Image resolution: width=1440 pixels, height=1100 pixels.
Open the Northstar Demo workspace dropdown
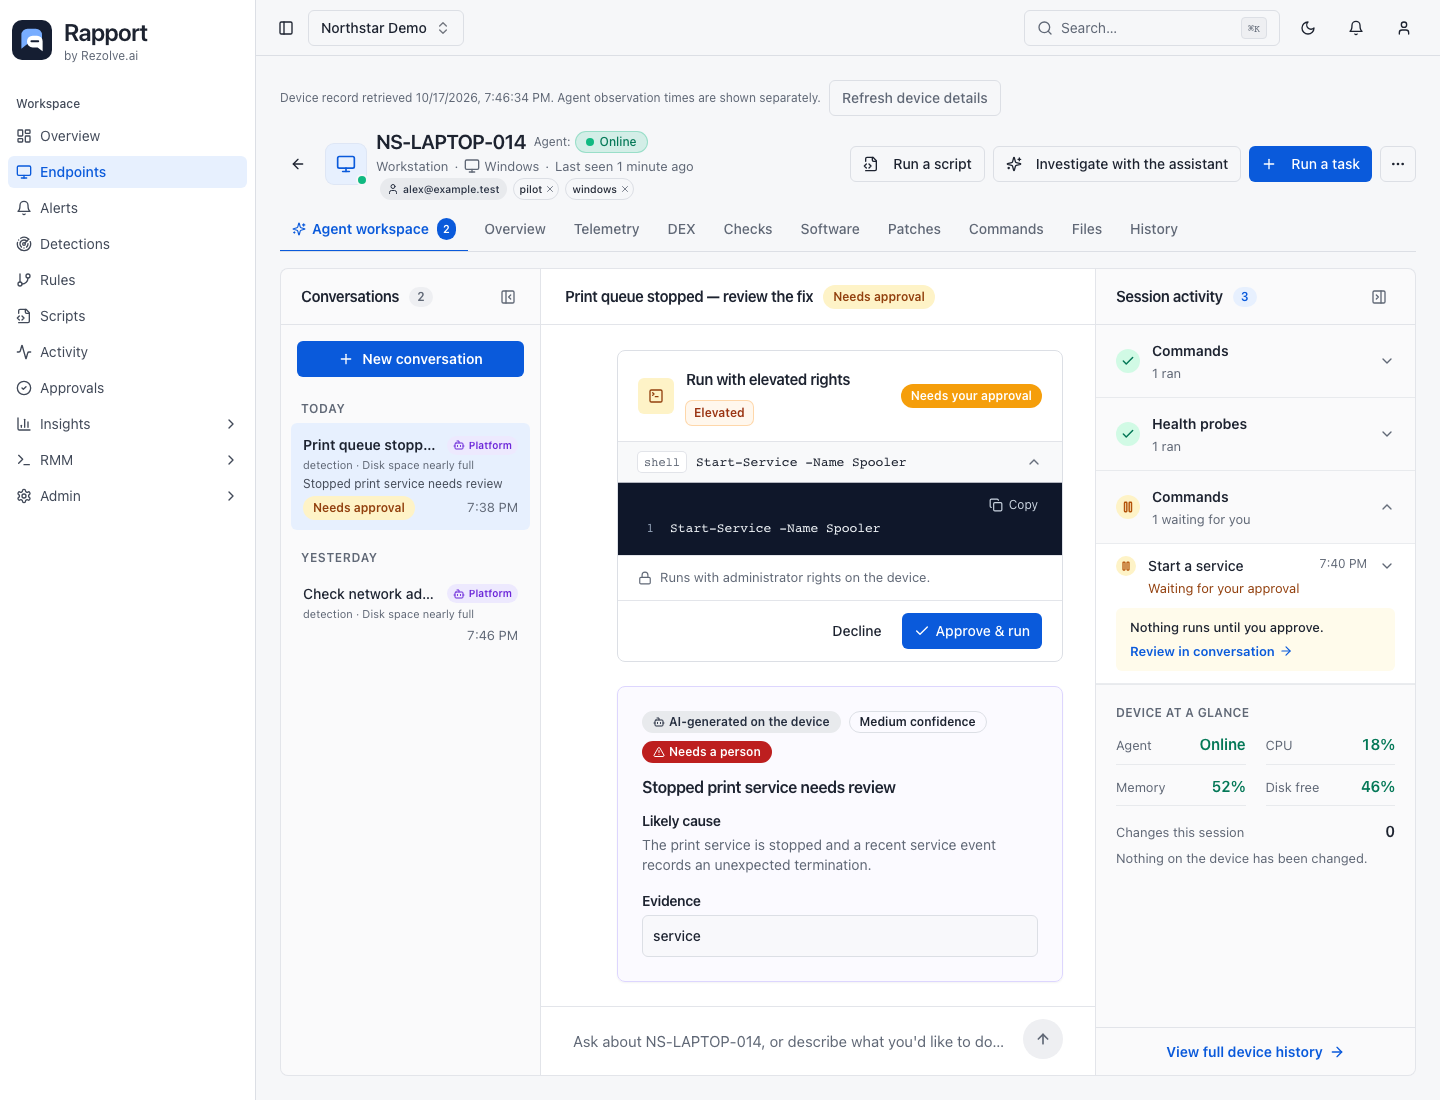(x=385, y=28)
